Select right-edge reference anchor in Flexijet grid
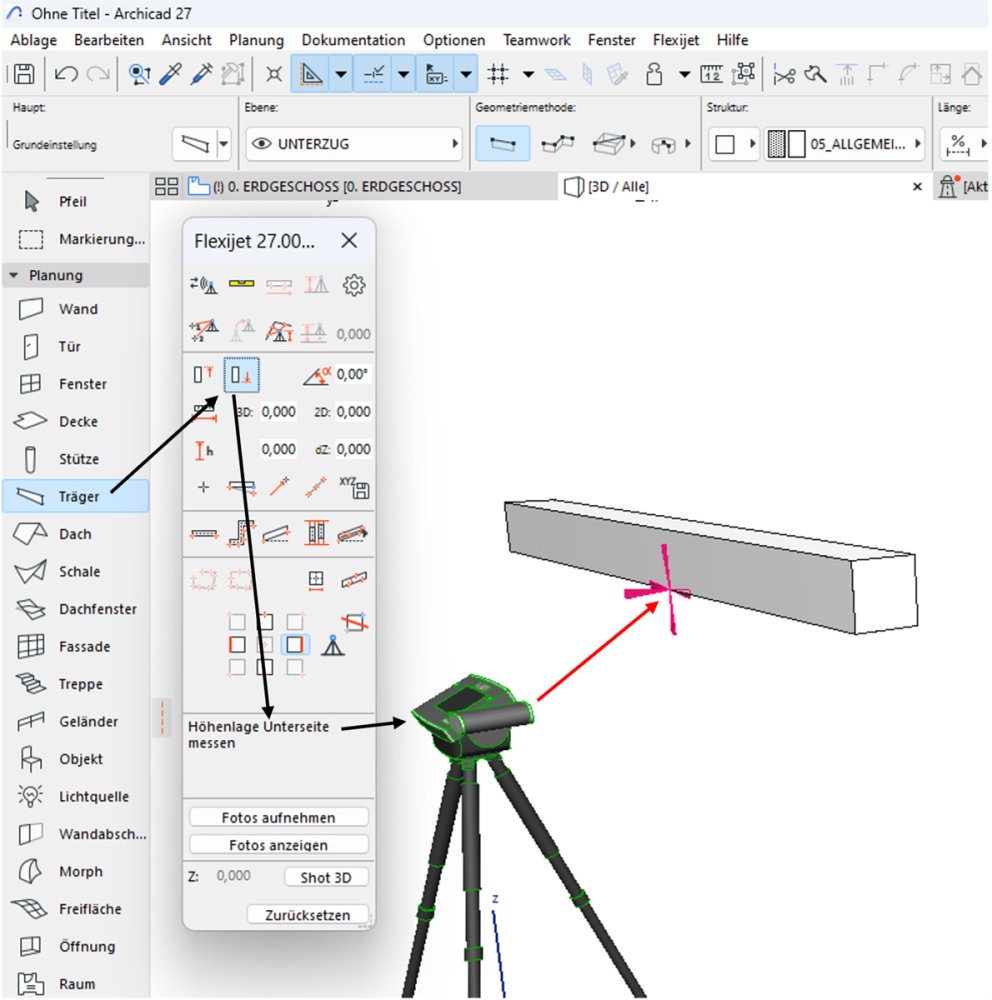The image size is (992, 1000). click(295, 645)
